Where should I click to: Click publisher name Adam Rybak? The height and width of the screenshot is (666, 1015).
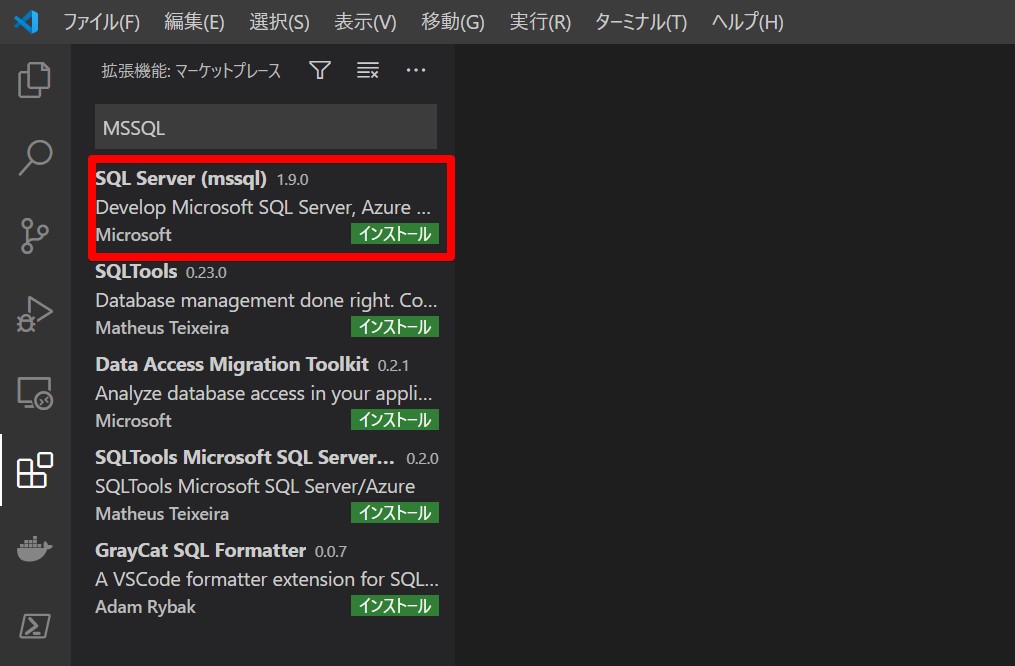(x=145, y=607)
